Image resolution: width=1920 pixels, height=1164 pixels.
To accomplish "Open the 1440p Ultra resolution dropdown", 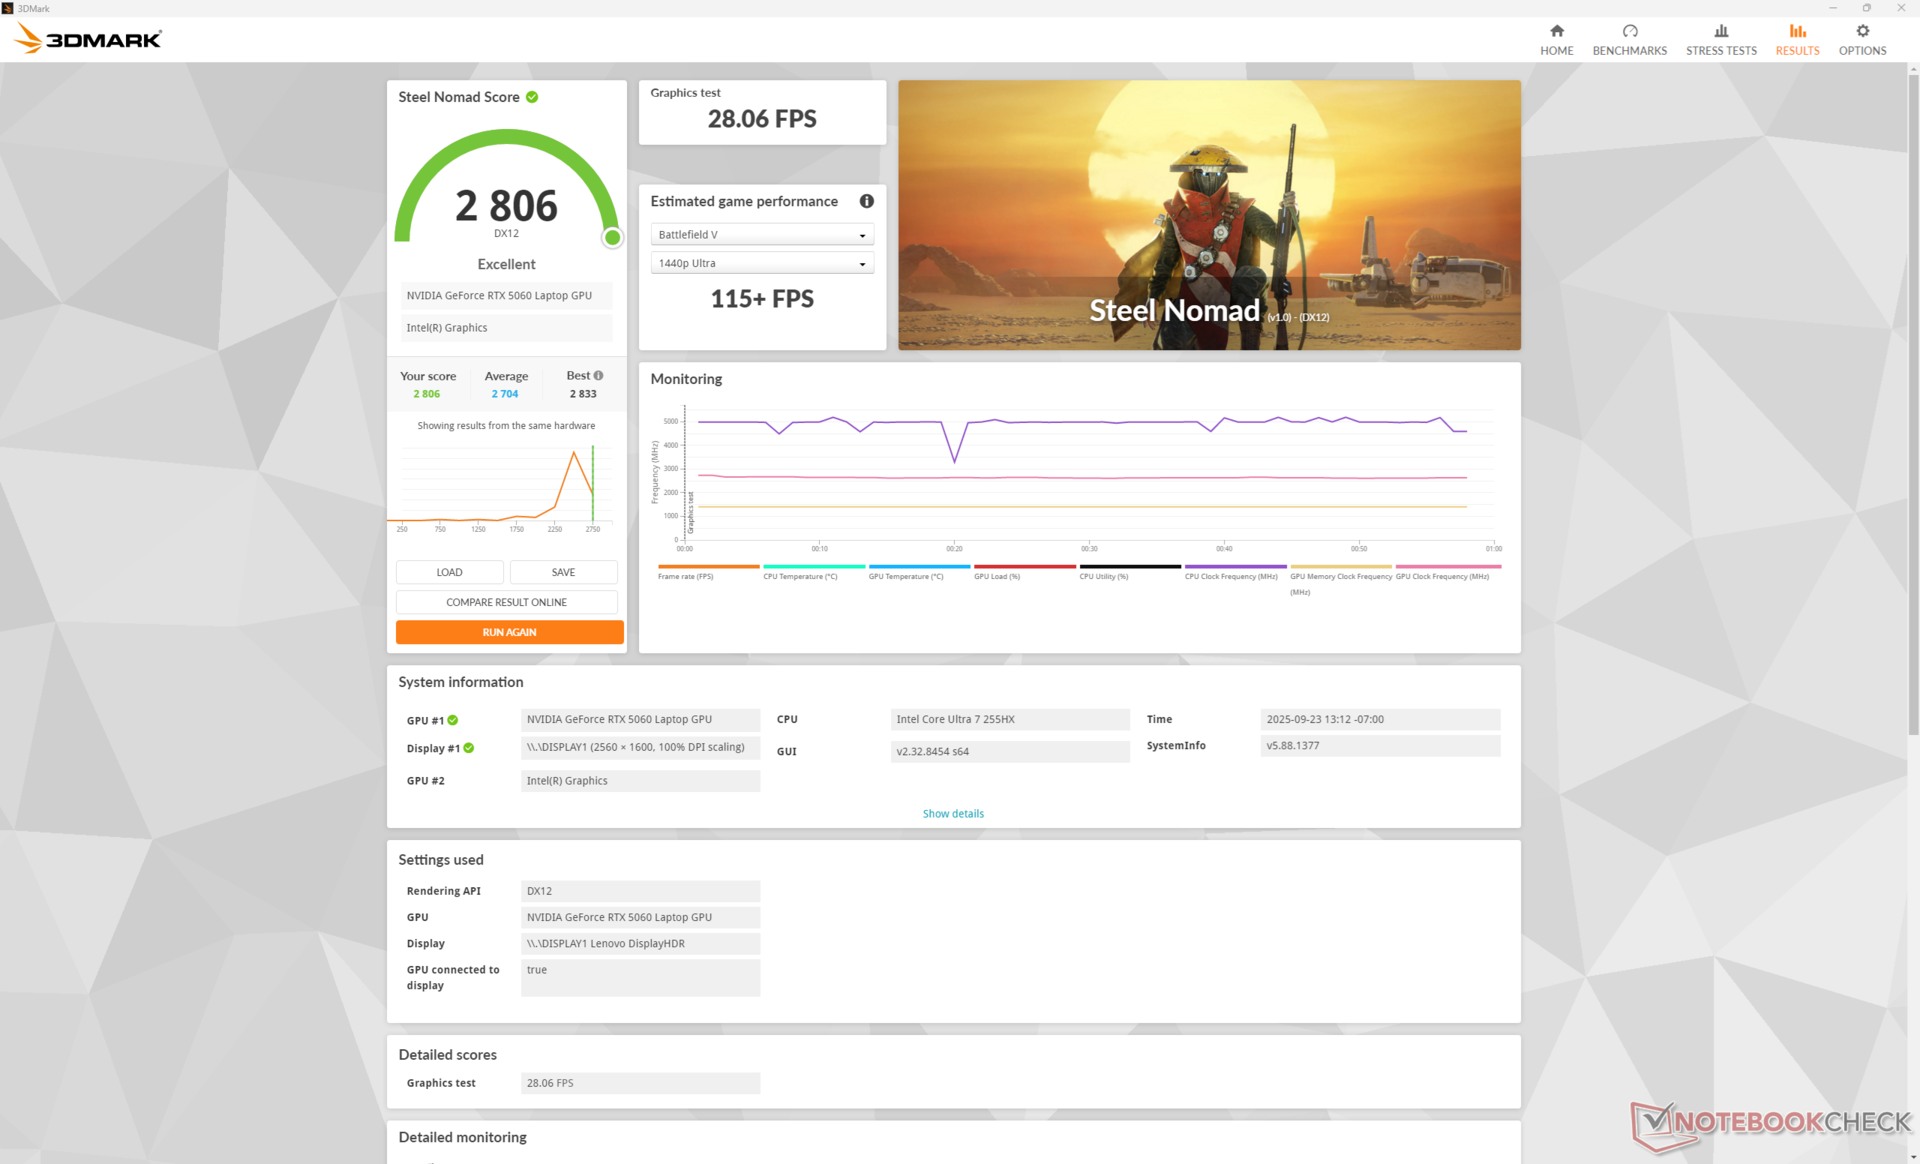I will [762, 263].
